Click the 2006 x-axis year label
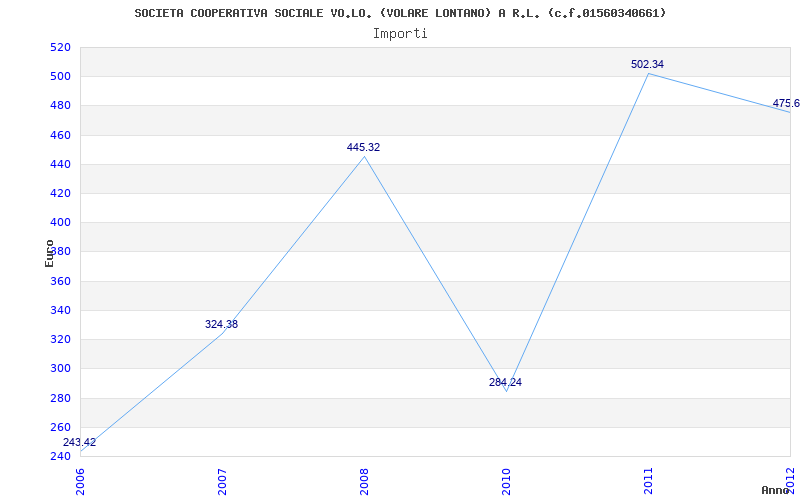 point(81,482)
